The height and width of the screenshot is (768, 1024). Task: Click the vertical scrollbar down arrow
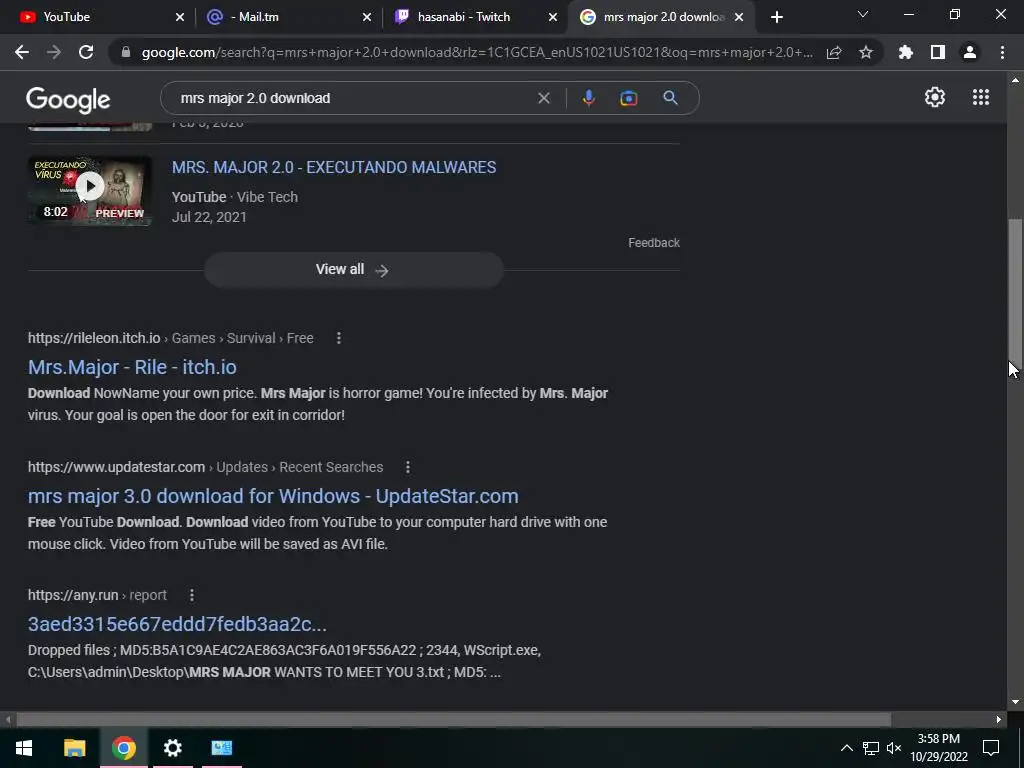click(1015, 702)
